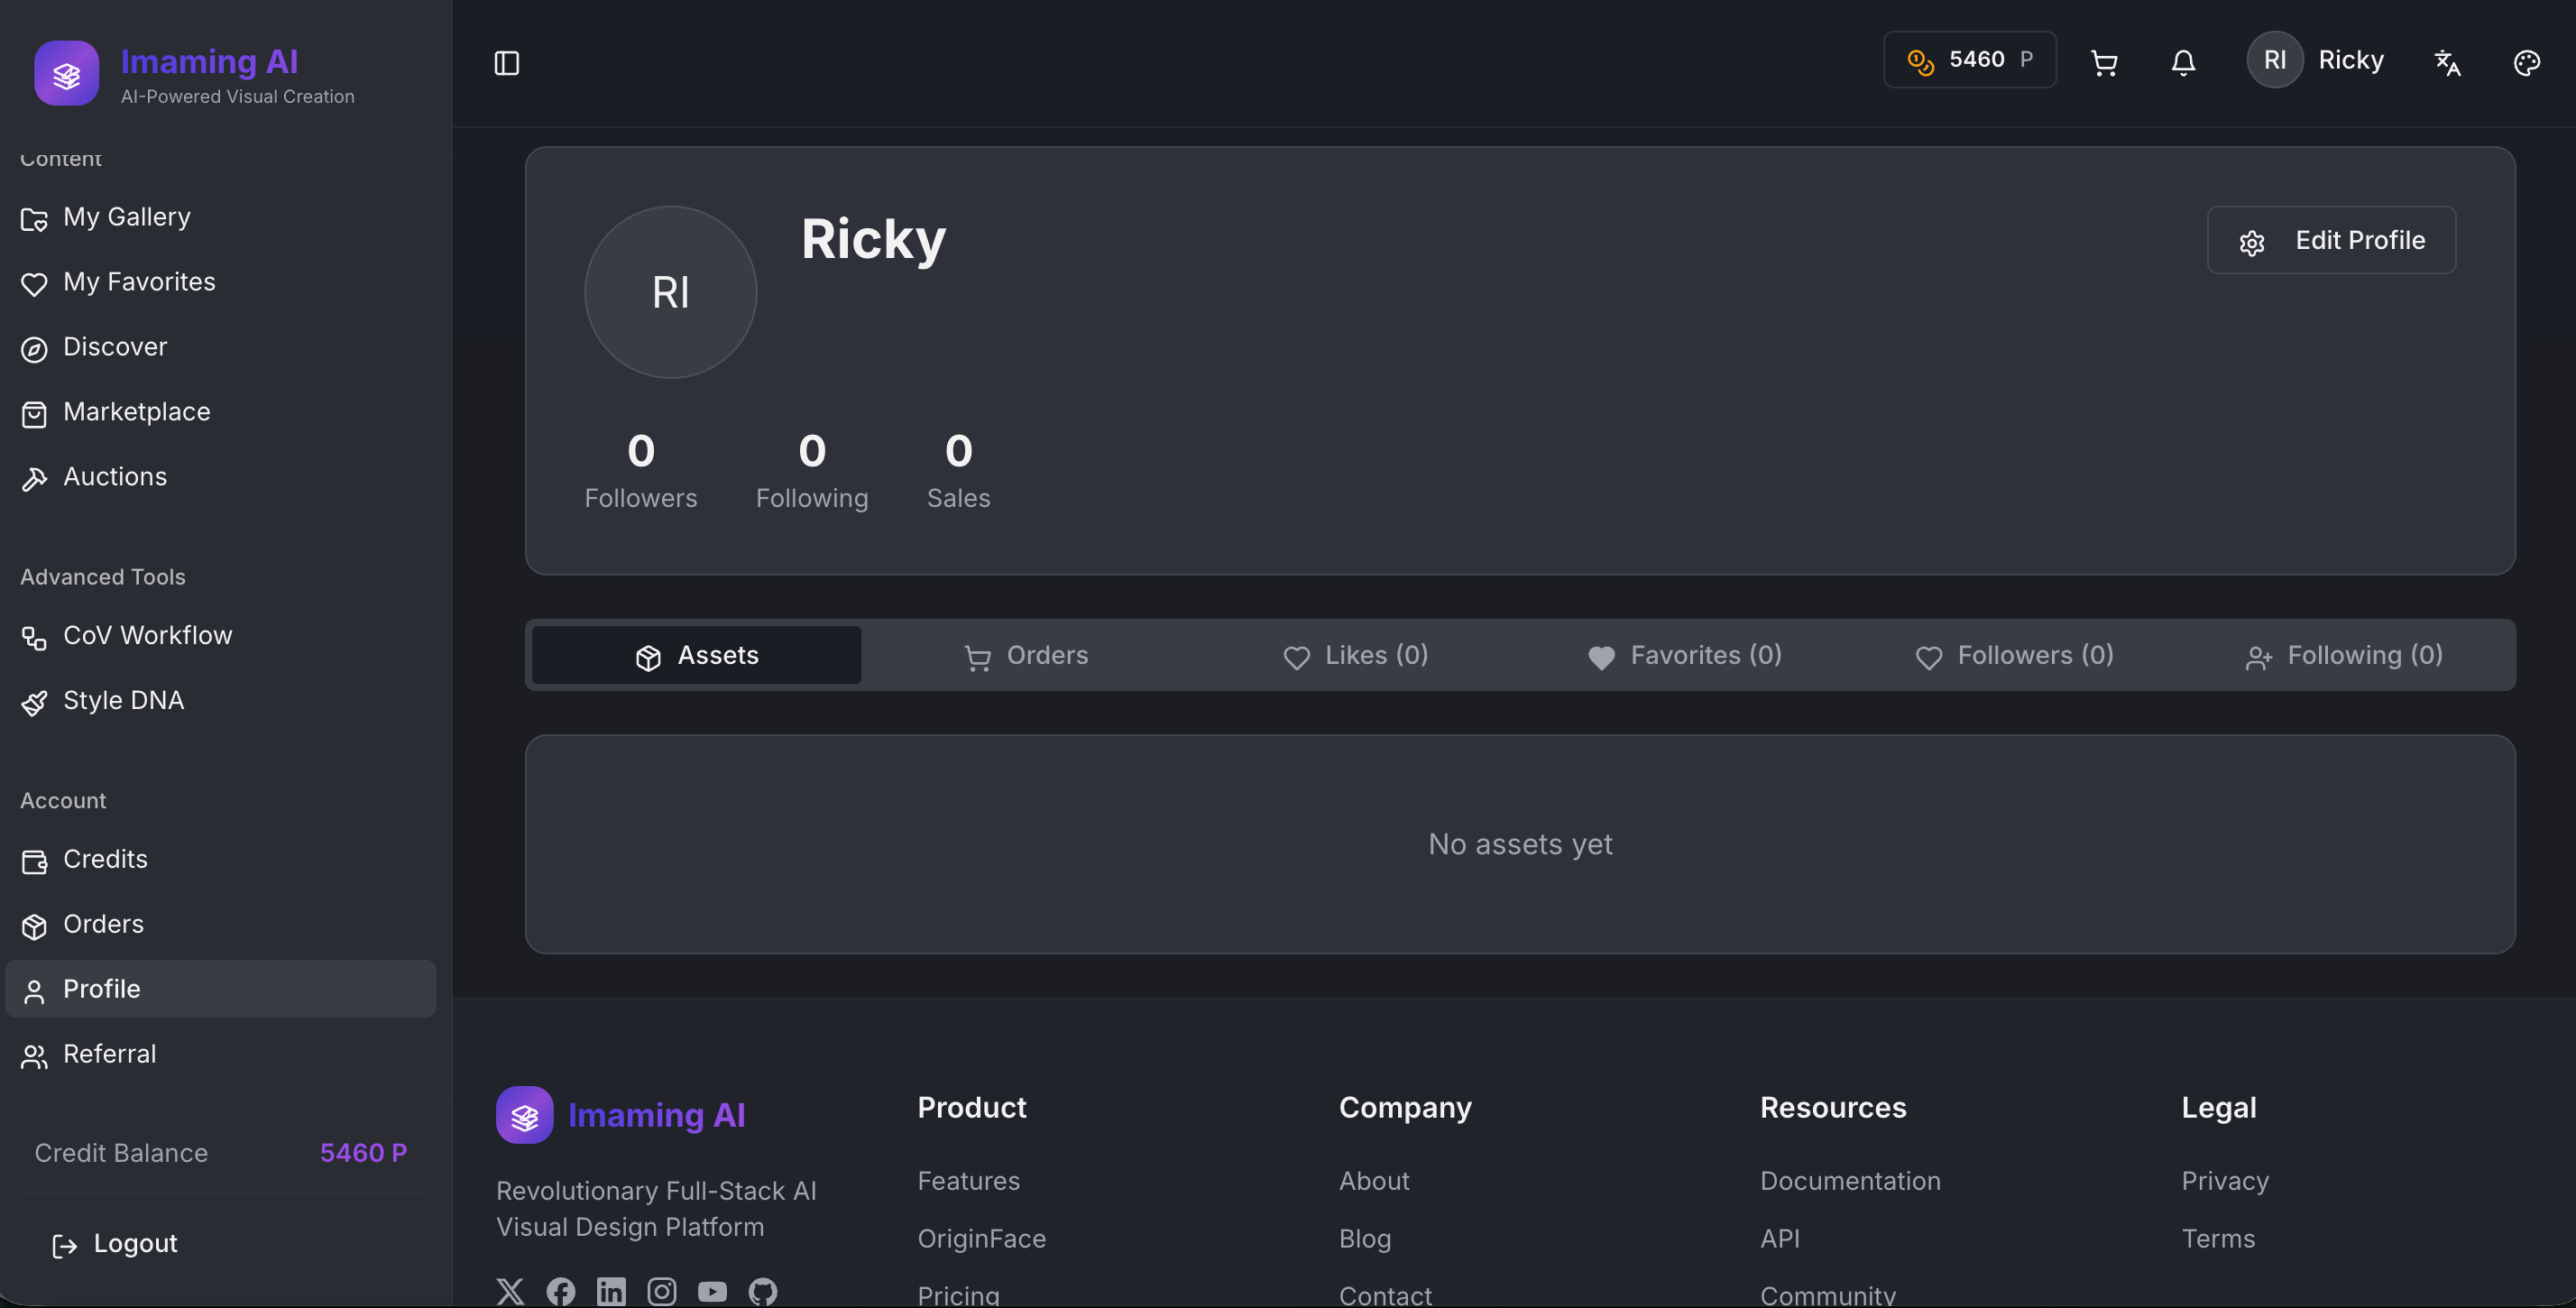The width and height of the screenshot is (2576, 1308).
Task: Click the RI profile avatar circle
Action: click(670, 292)
